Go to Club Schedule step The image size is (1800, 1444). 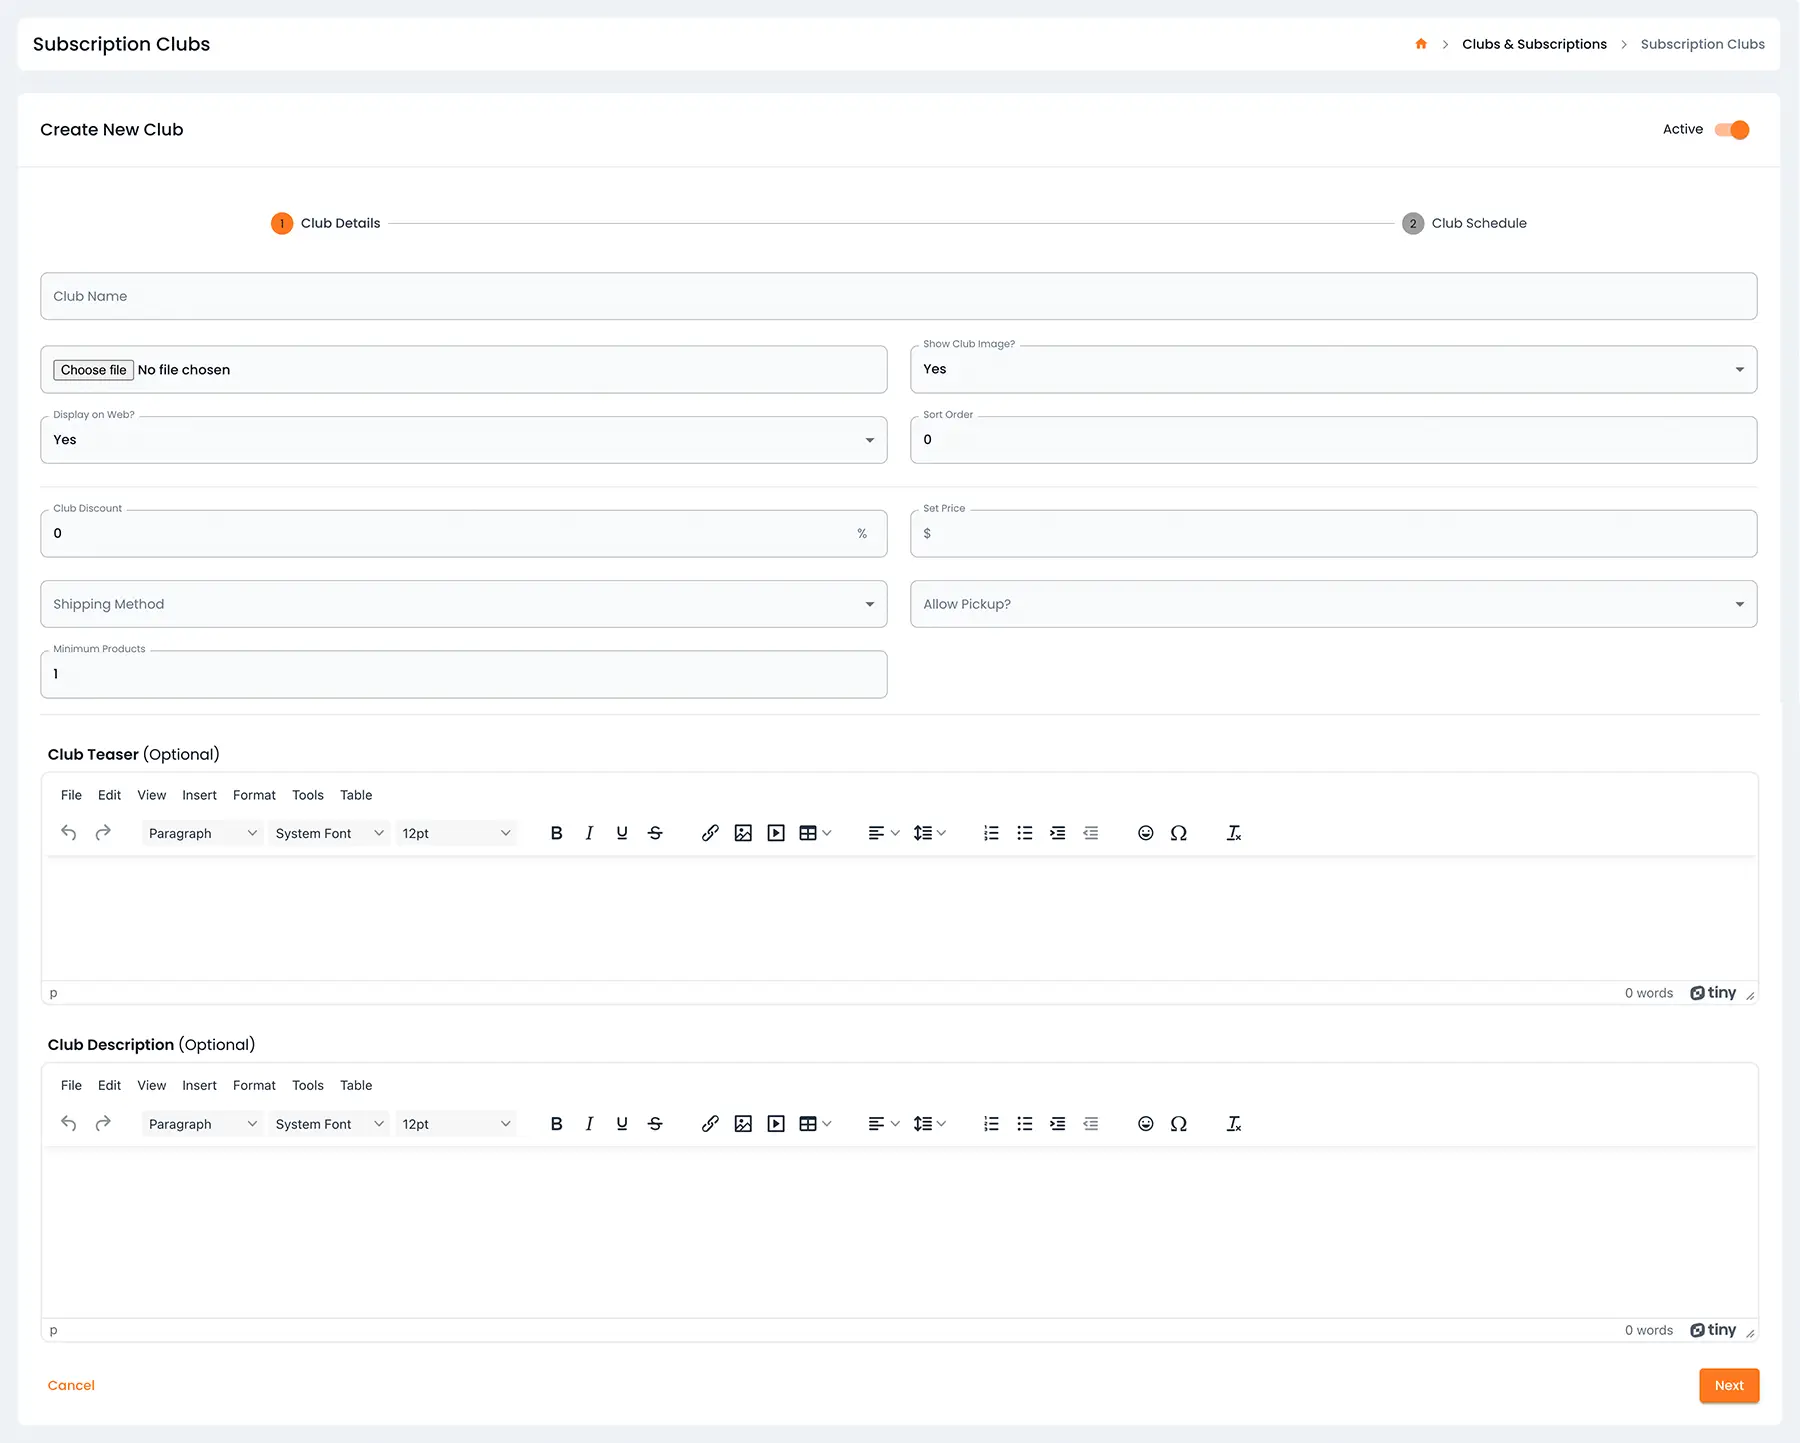click(x=1464, y=223)
